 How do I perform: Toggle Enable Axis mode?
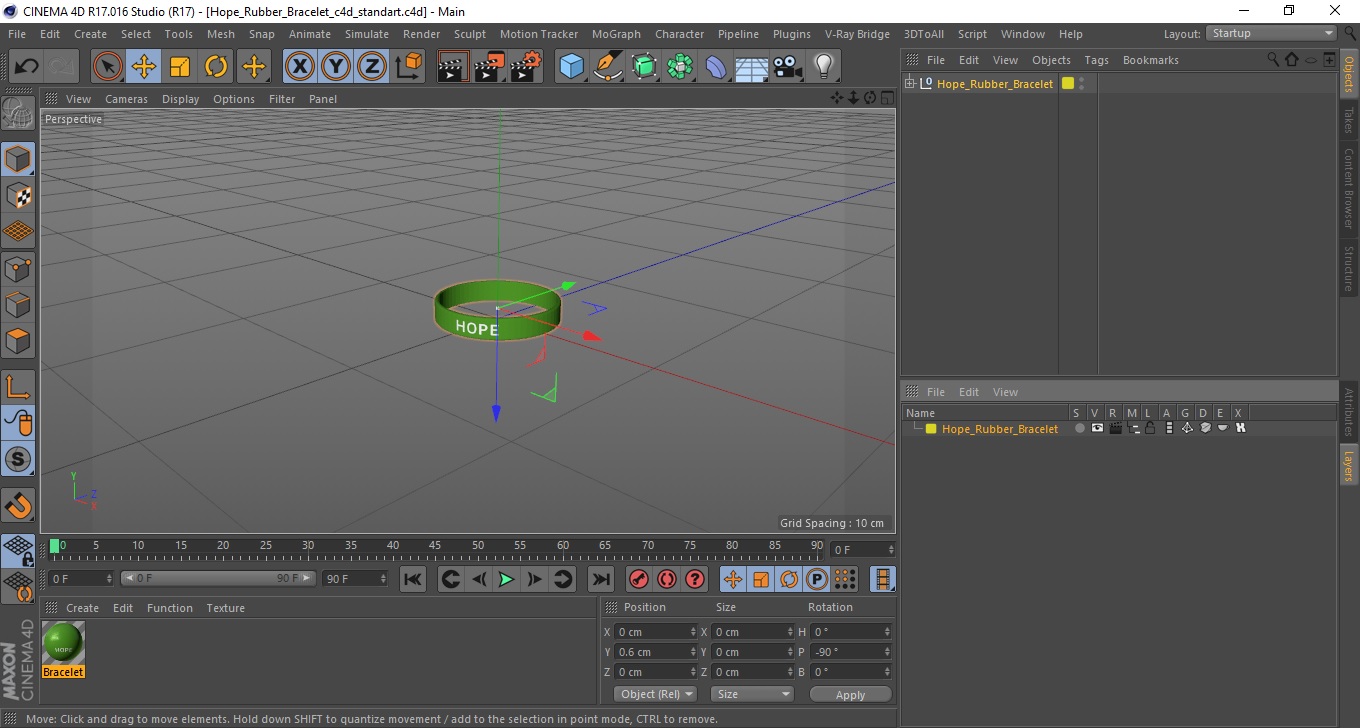pyautogui.click(x=18, y=386)
